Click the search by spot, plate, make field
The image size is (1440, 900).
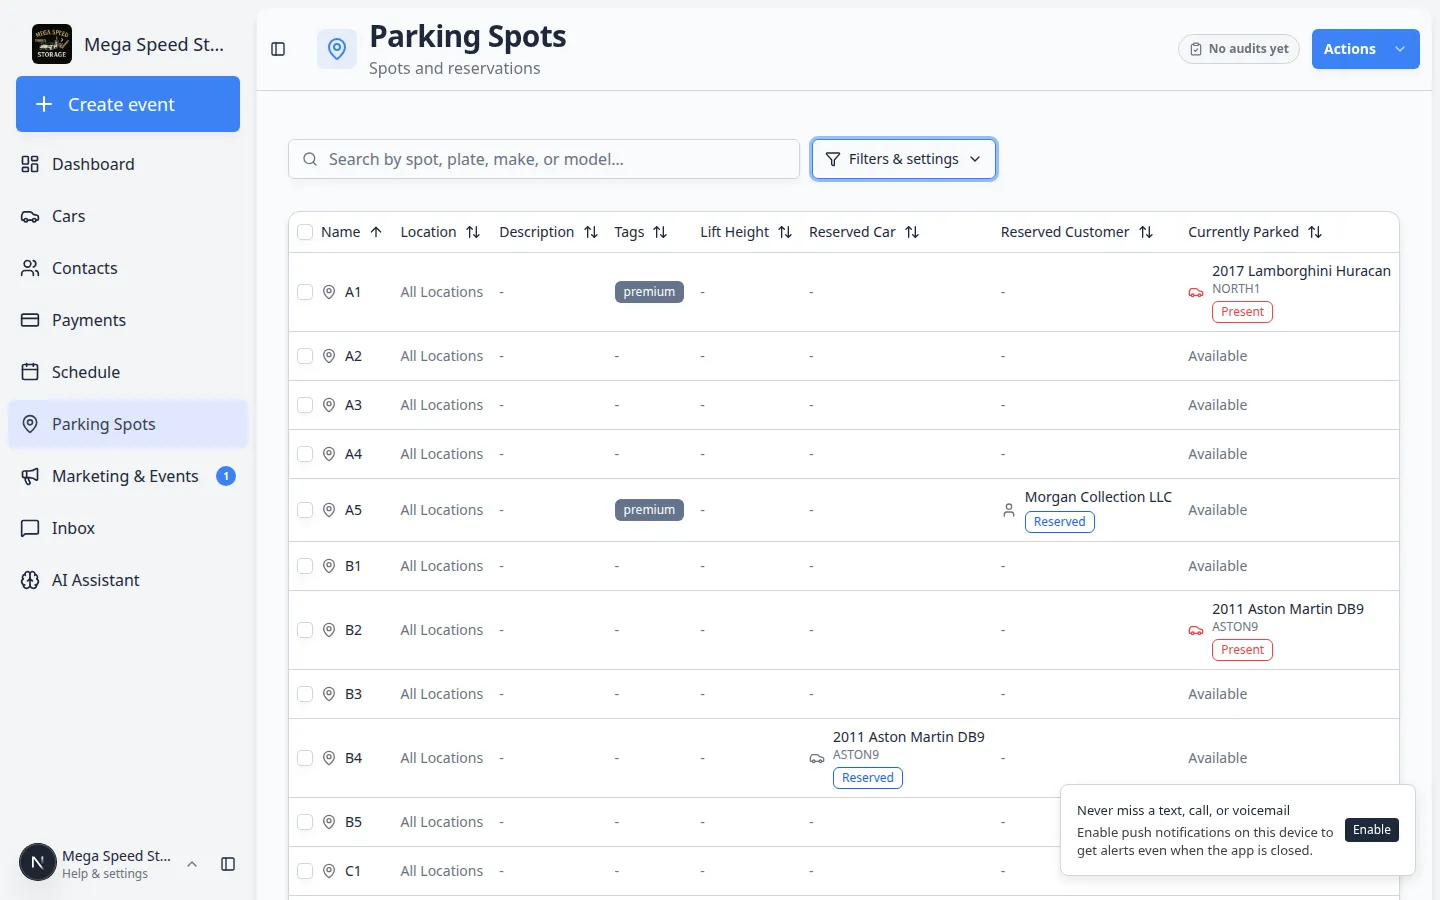coord(544,159)
